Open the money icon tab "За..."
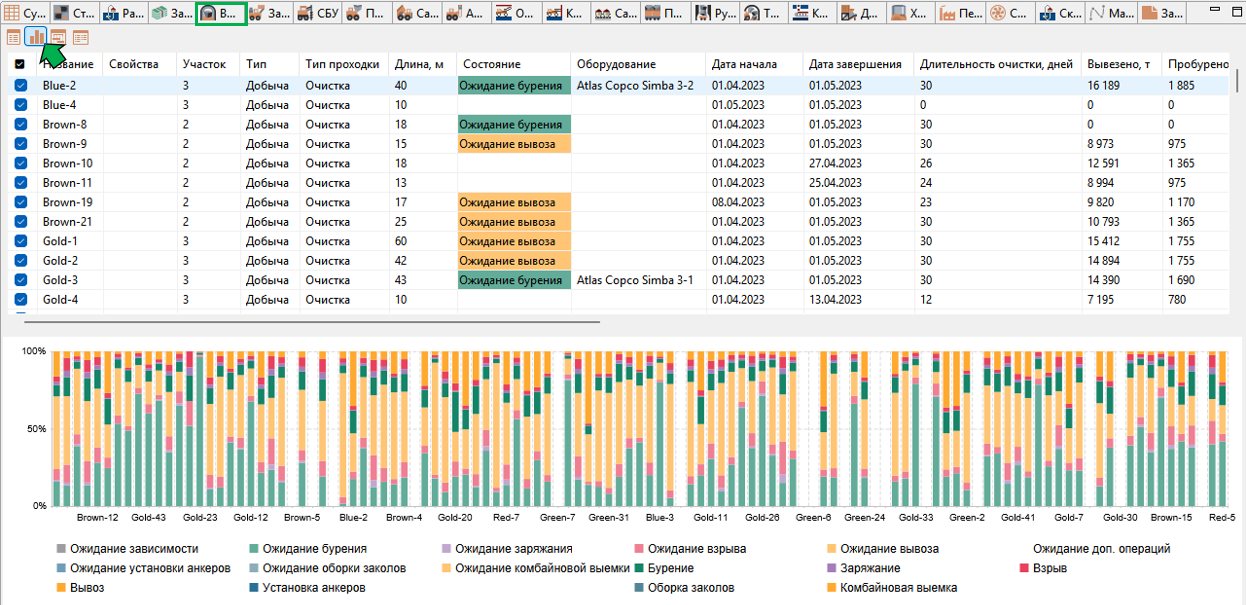The height and width of the screenshot is (605, 1246). click(172, 14)
